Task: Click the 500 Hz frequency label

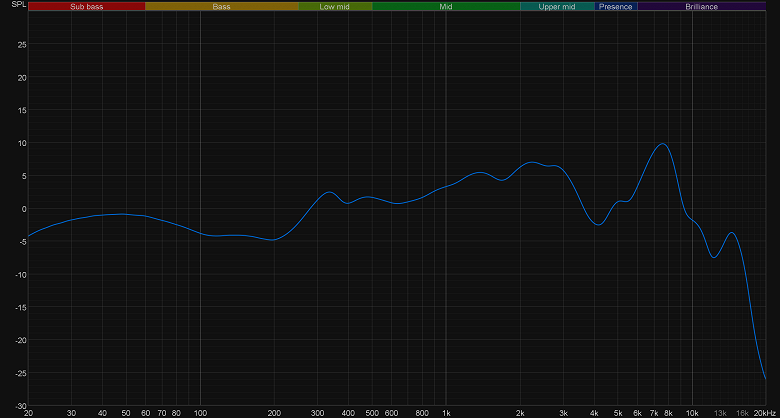Action: click(x=372, y=413)
